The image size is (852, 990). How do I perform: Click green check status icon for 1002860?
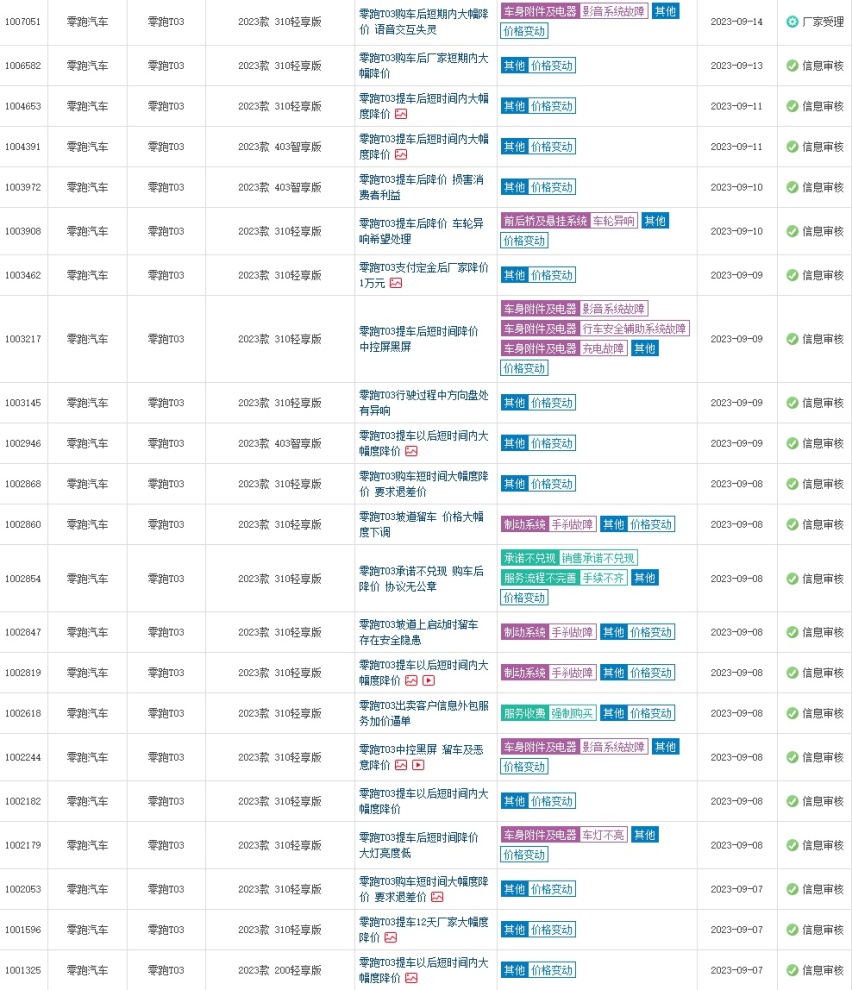click(792, 525)
